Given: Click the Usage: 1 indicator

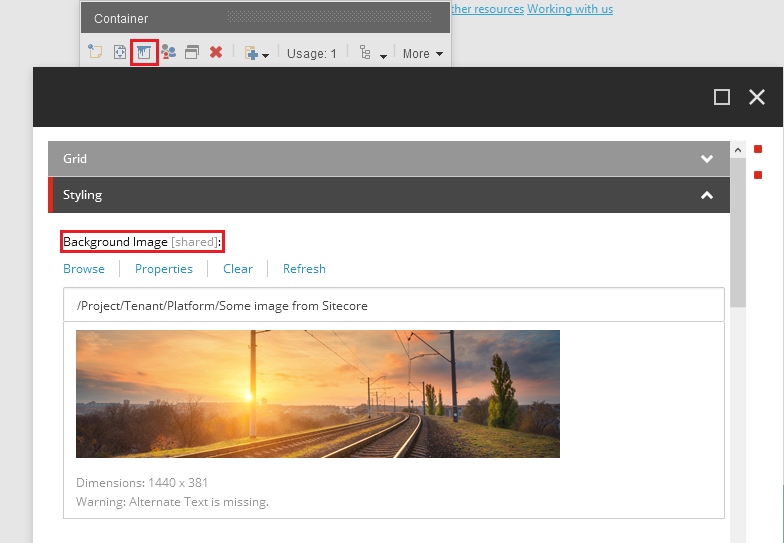Looking at the screenshot, I should click(x=312, y=54).
